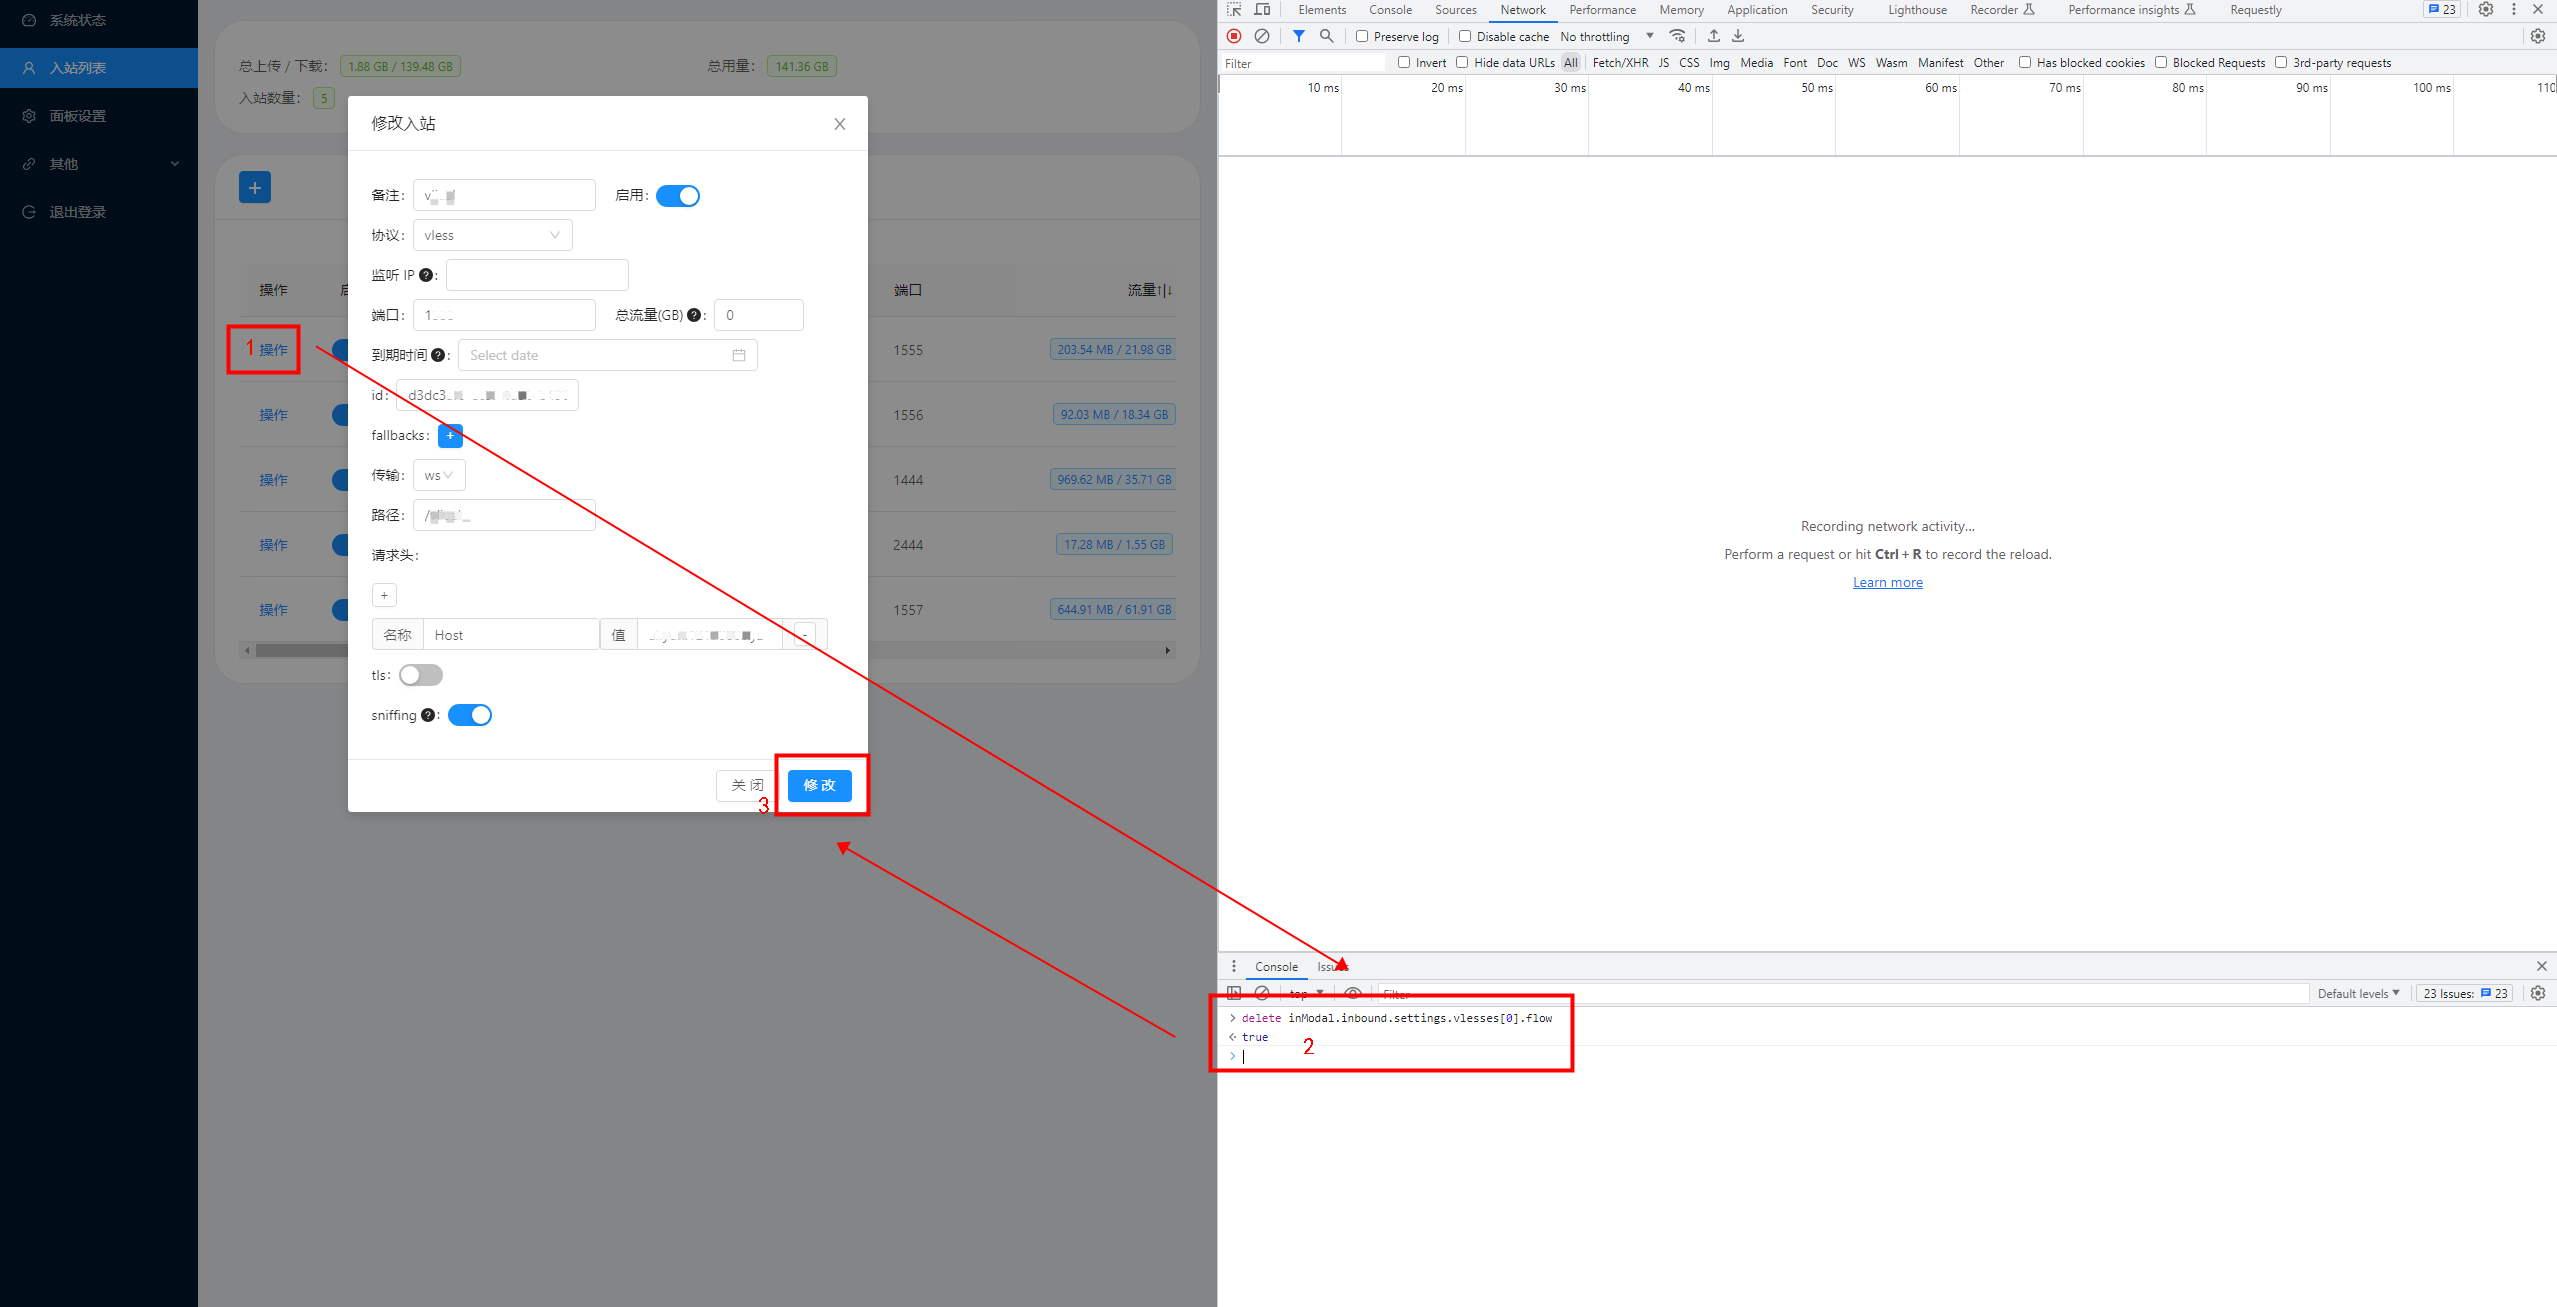Viewport: 2557px width, 1307px height.
Task: Toggle the device emulation toolbar
Action: (x=1262, y=9)
